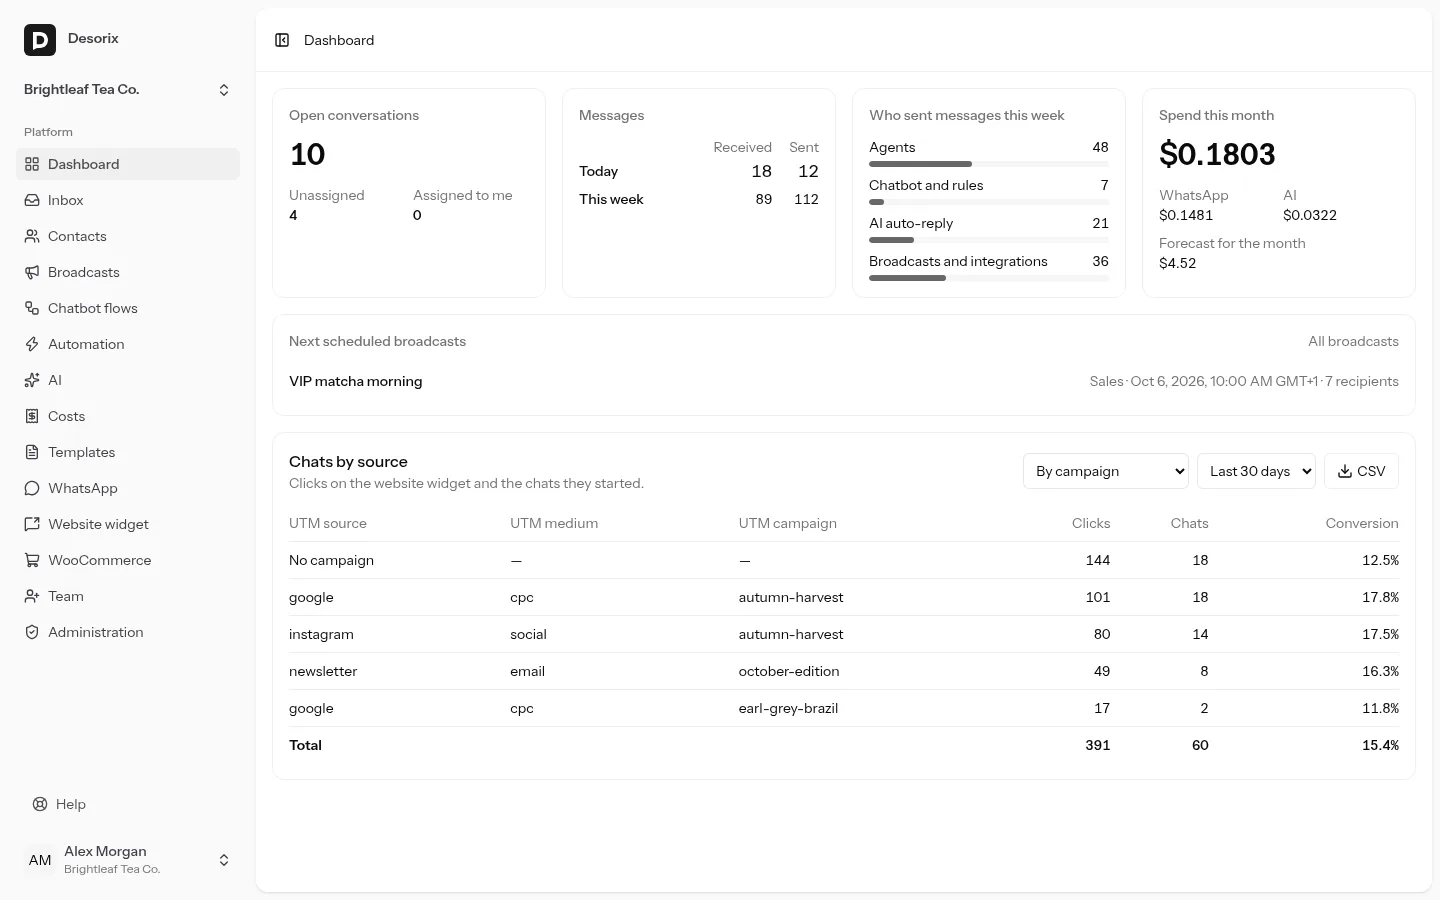Click the Chatbot flows icon
Screen dimensions: 1440x900
coord(32,308)
